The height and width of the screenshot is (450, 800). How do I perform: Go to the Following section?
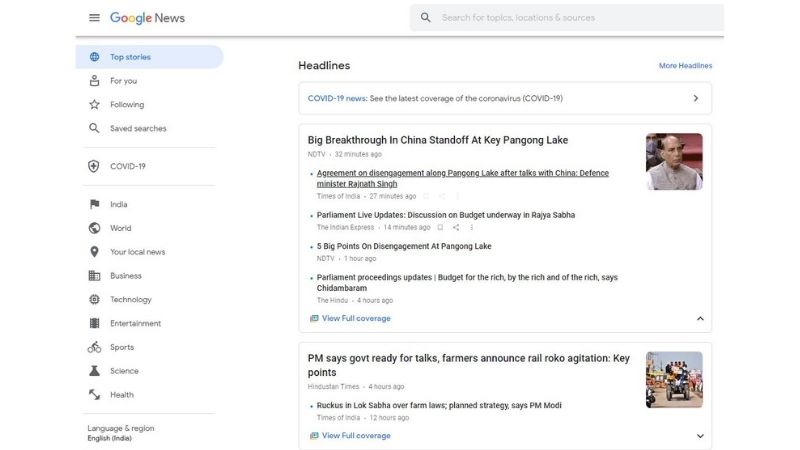127,105
